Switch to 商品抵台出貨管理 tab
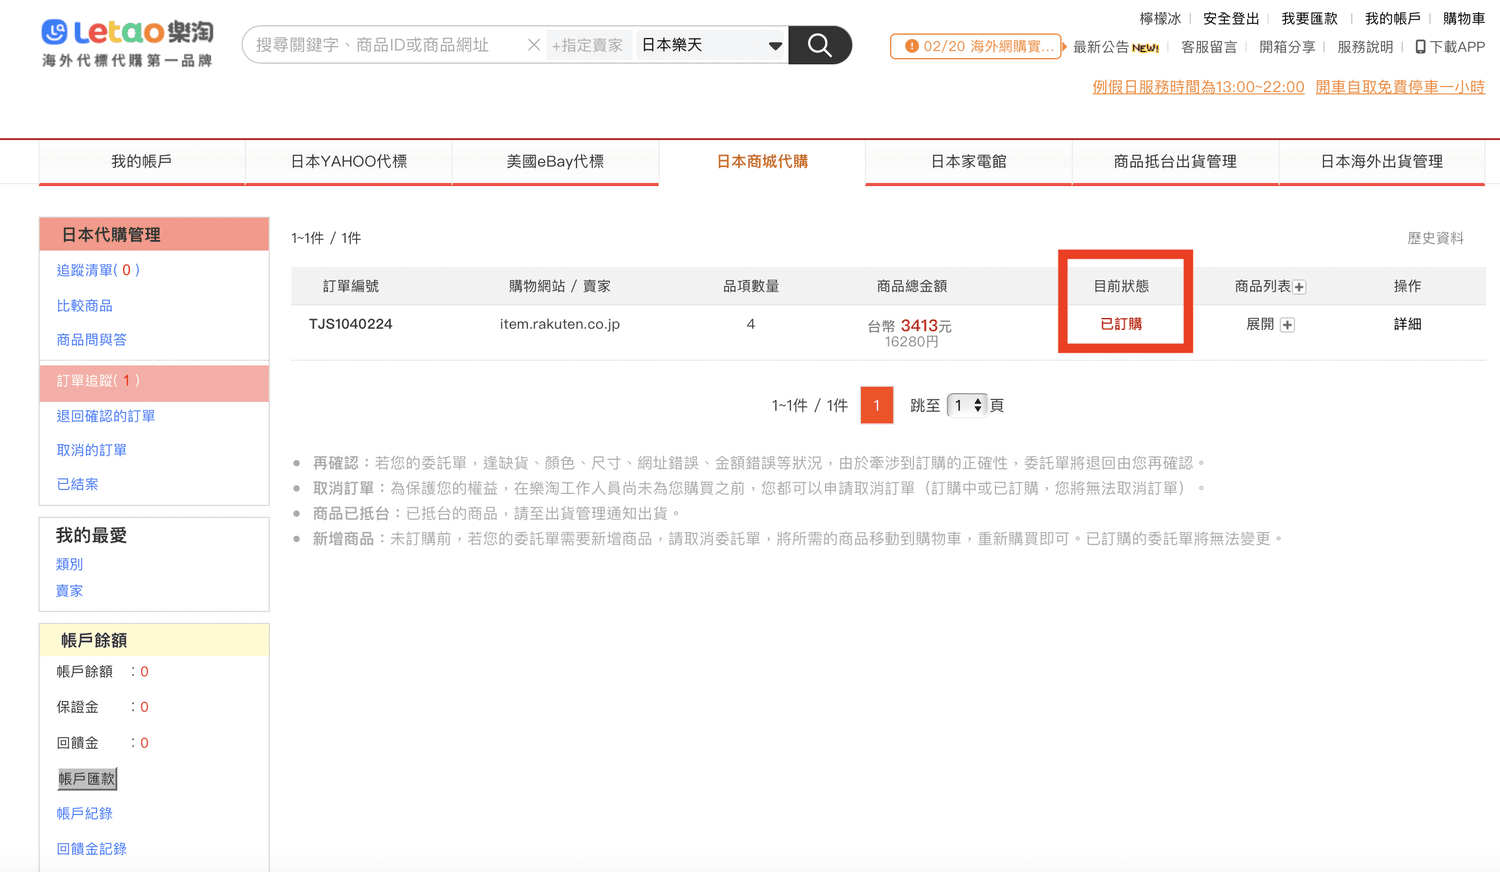1500x872 pixels. [1175, 161]
